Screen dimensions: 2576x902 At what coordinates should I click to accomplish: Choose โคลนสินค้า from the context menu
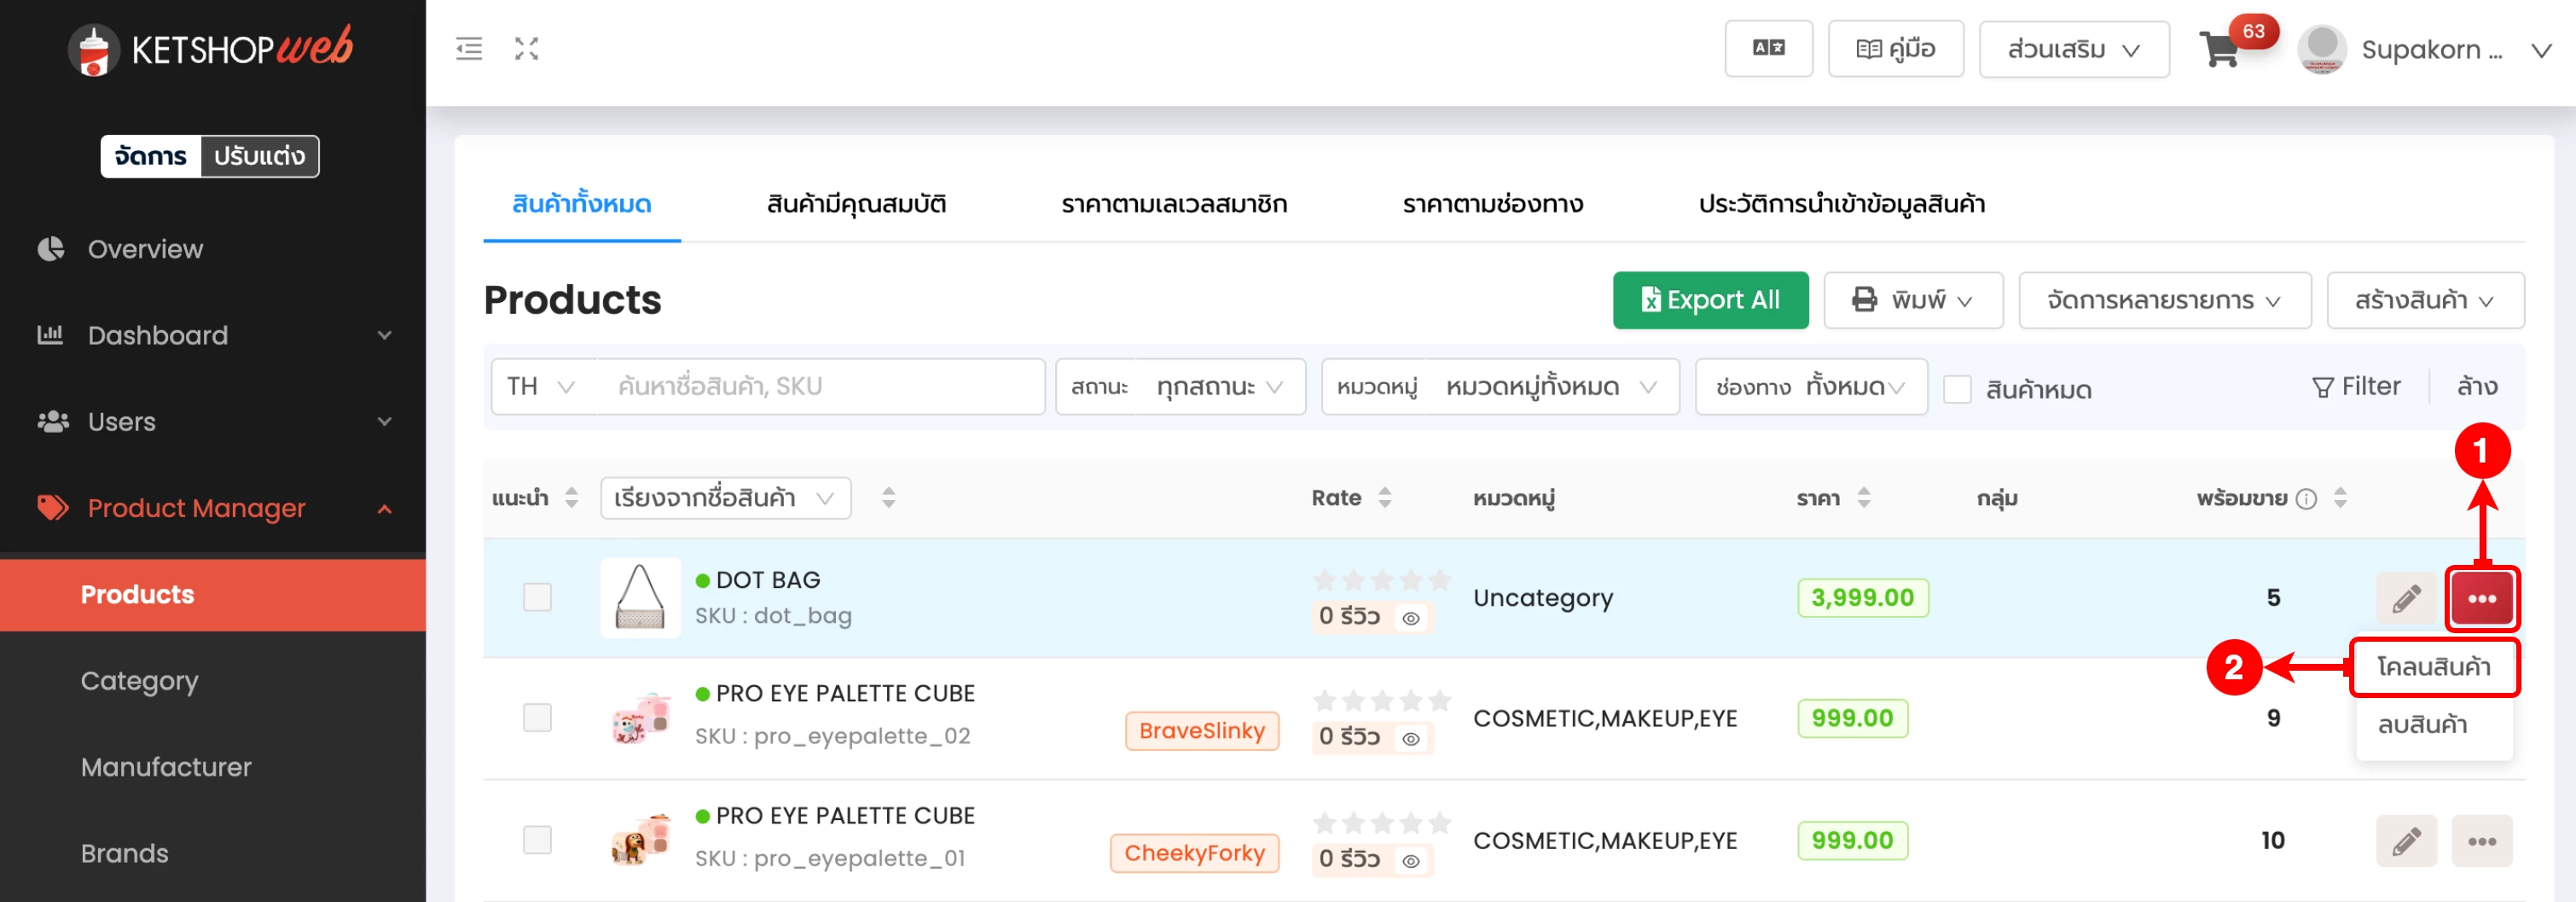2433,667
